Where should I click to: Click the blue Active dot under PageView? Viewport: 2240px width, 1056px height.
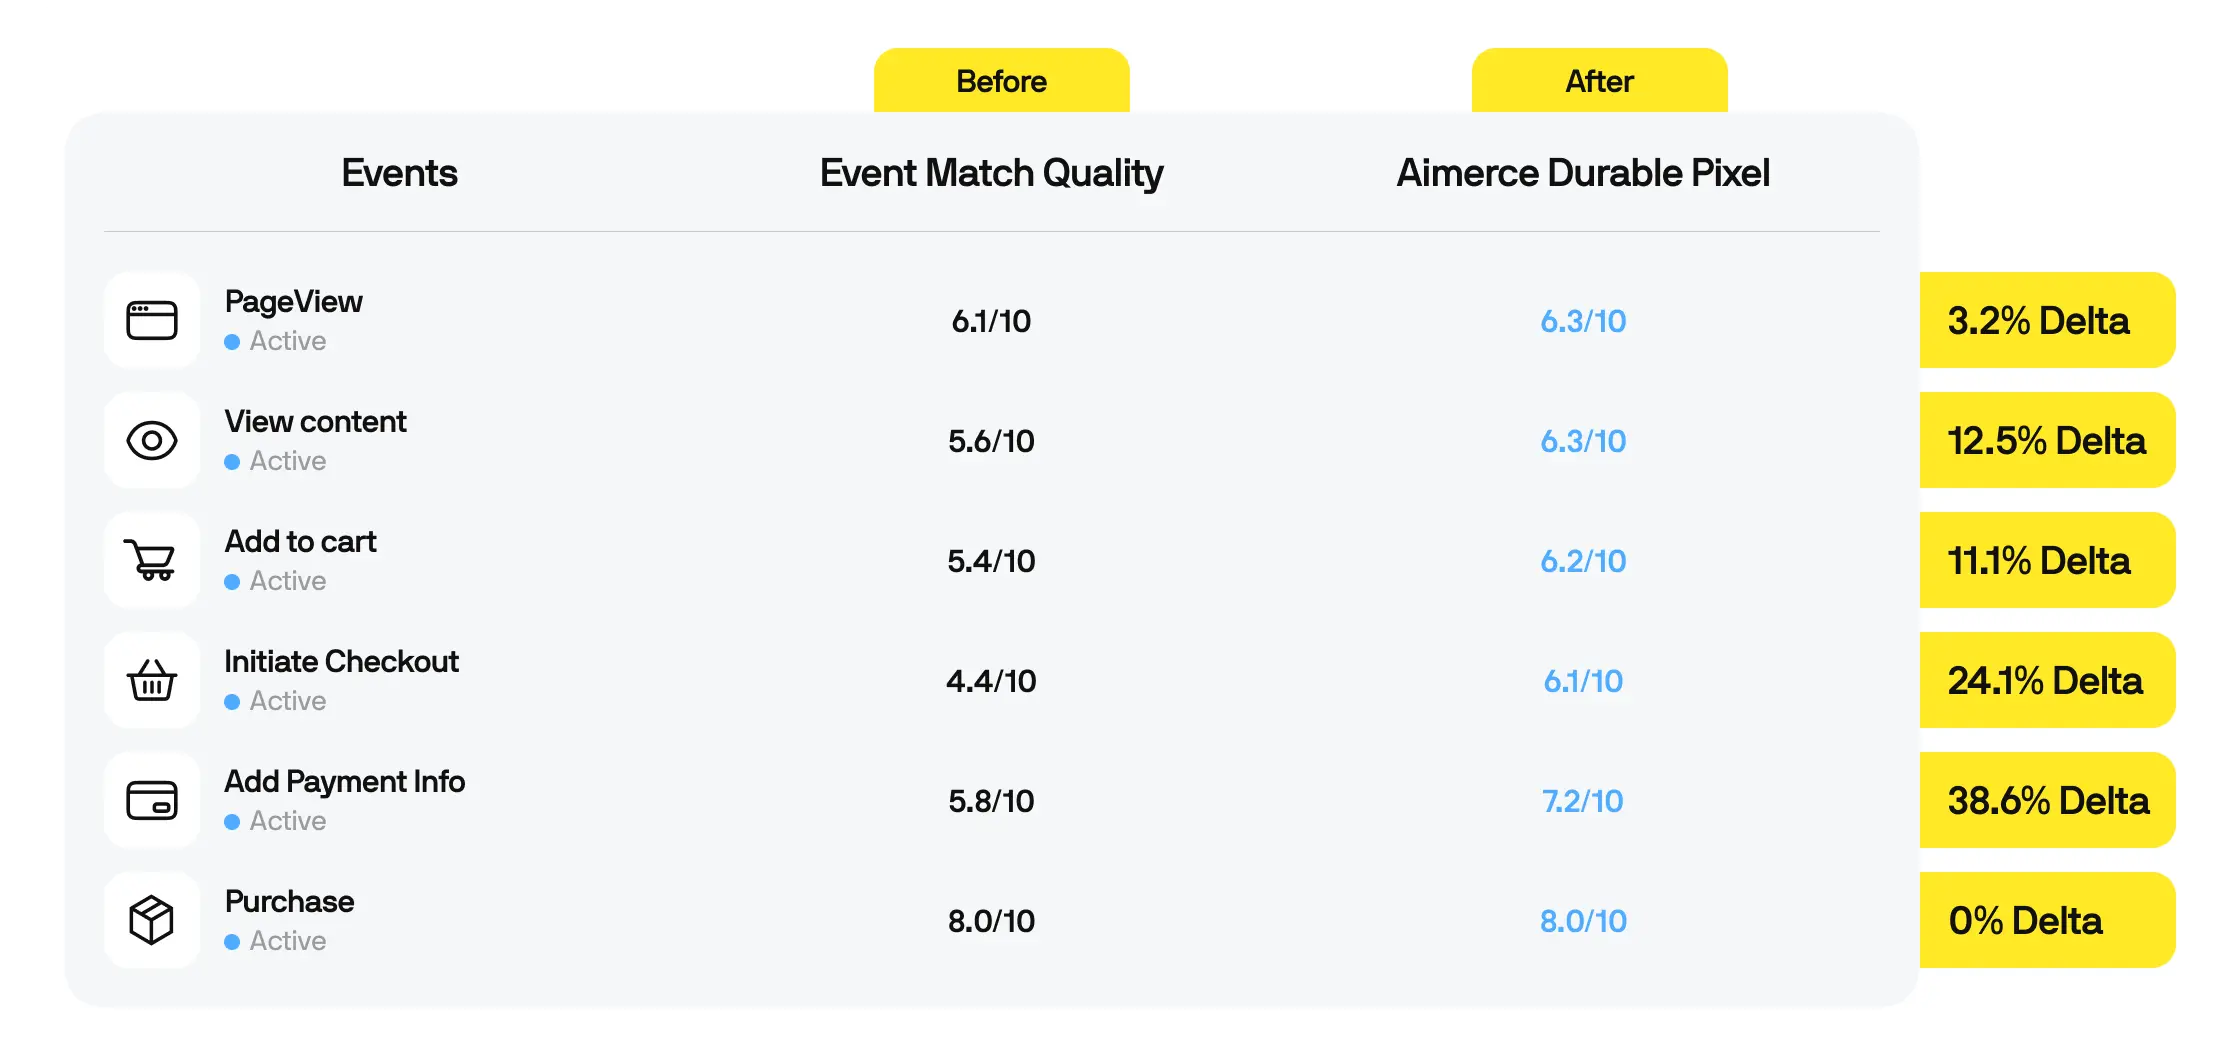click(232, 342)
